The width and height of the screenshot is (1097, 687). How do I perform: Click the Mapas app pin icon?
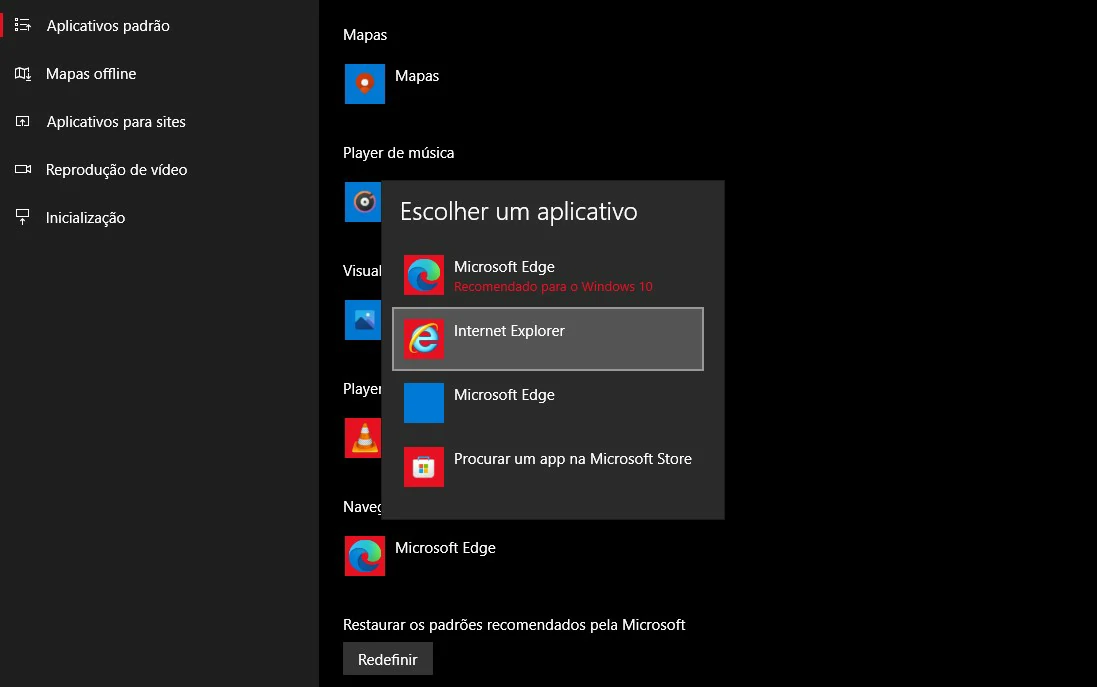click(x=365, y=84)
